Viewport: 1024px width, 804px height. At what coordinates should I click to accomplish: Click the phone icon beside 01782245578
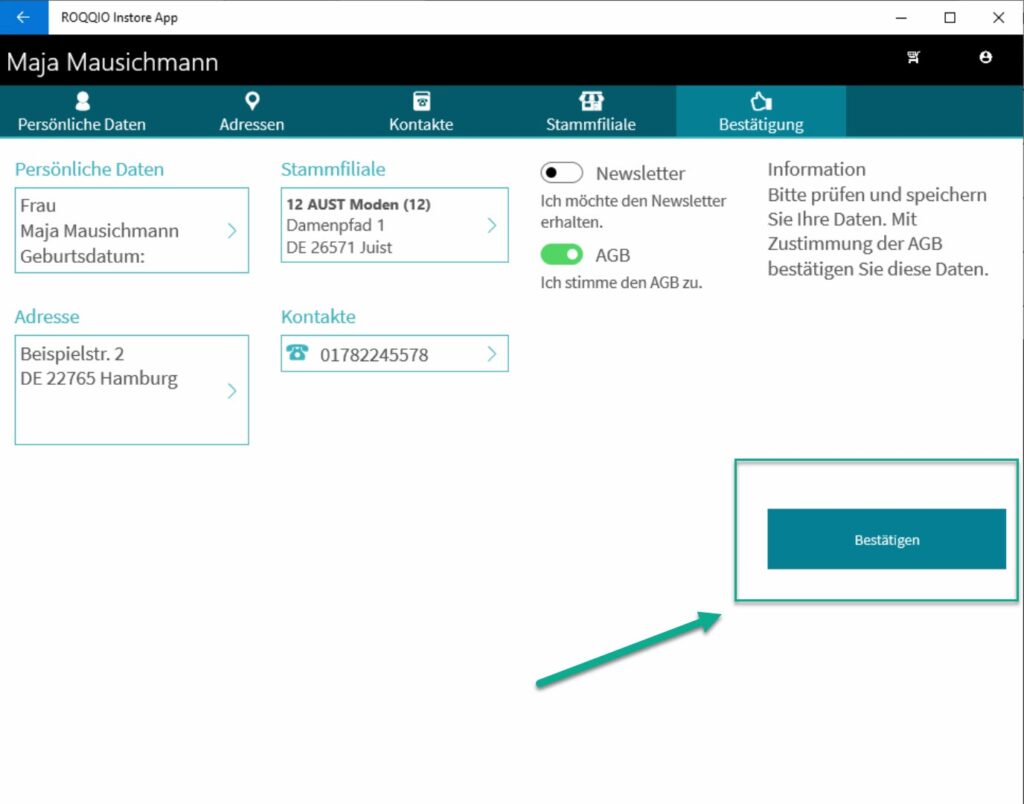297,353
